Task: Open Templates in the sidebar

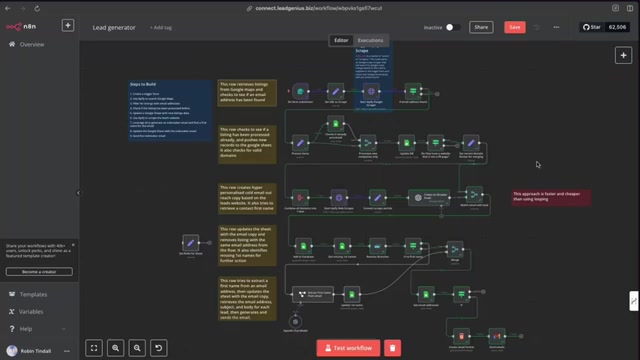Action: tap(33, 294)
